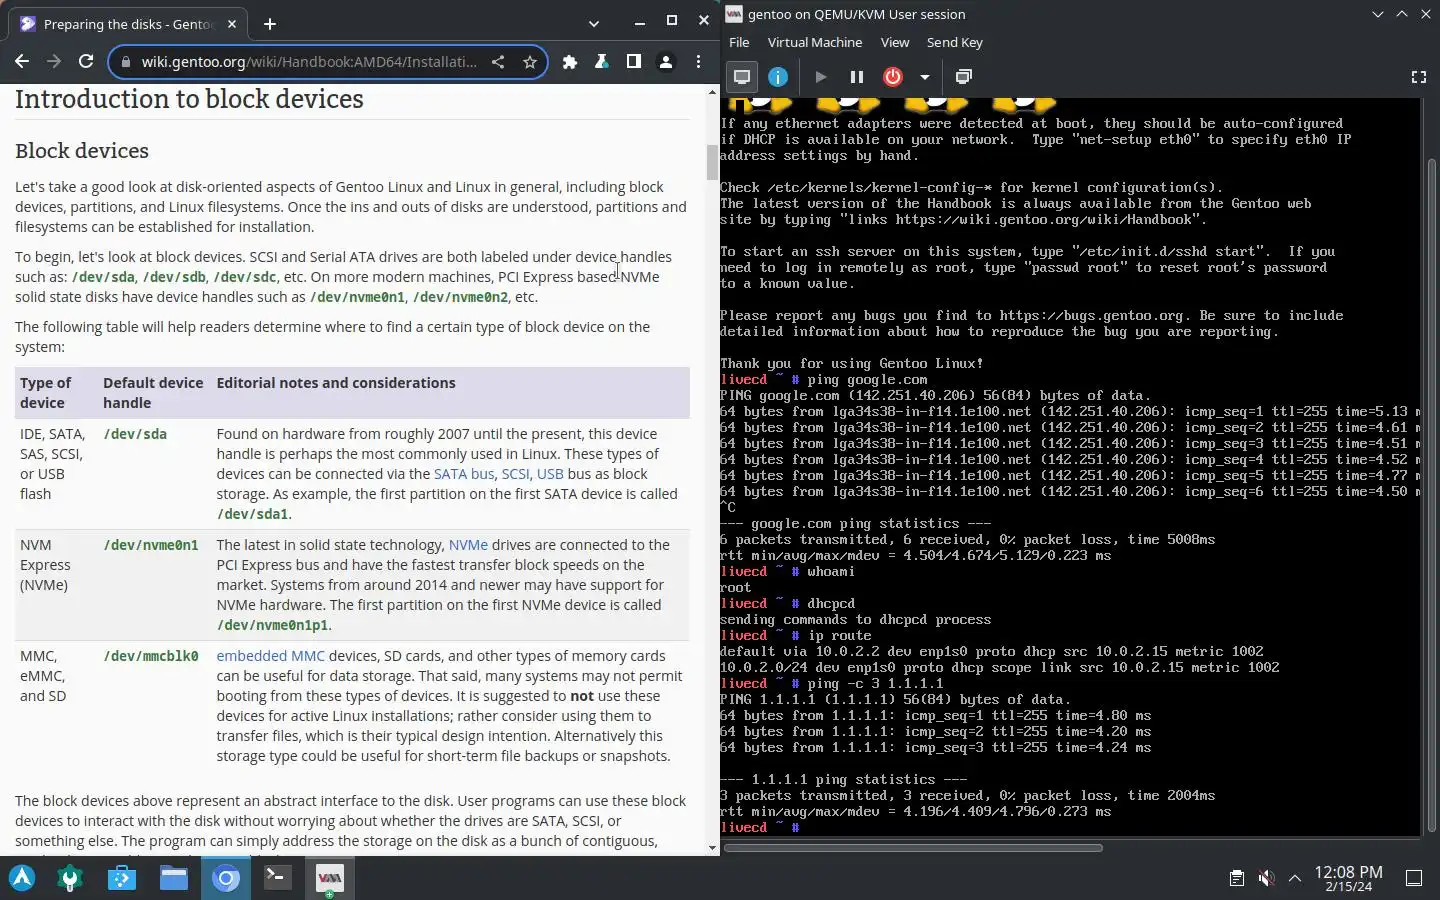
Task: Open Chrome Labs flask icon
Action: 602,62
